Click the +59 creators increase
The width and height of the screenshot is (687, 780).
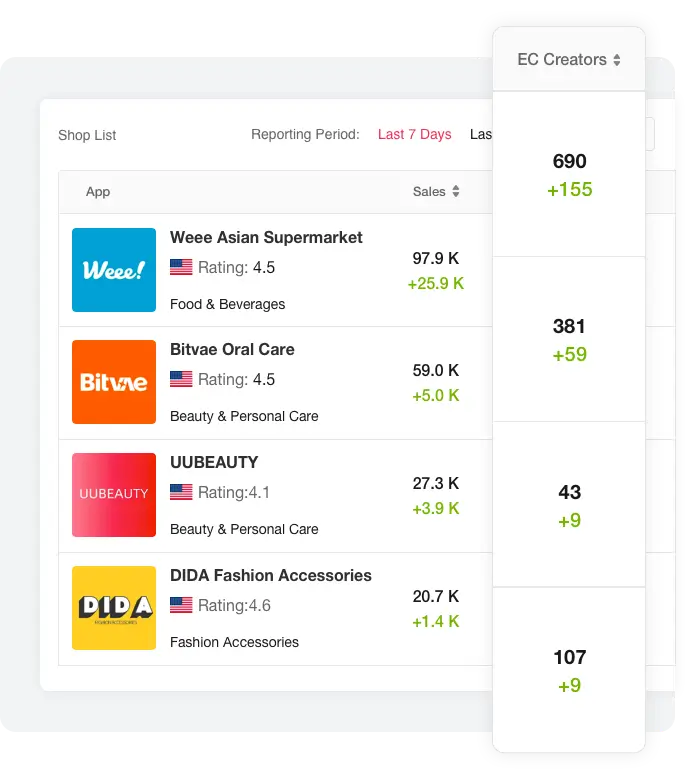point(570,355)
